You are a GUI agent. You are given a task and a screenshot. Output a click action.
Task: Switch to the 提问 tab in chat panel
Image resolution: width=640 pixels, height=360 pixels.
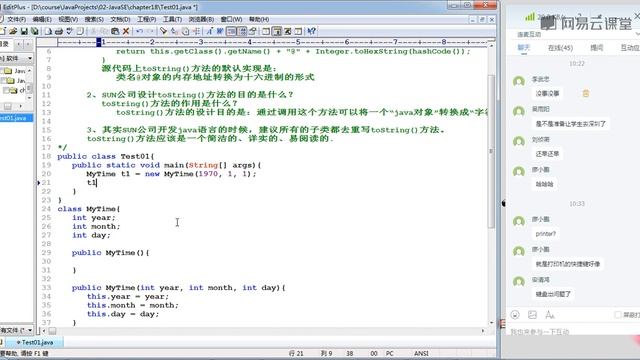click(596, 48)
